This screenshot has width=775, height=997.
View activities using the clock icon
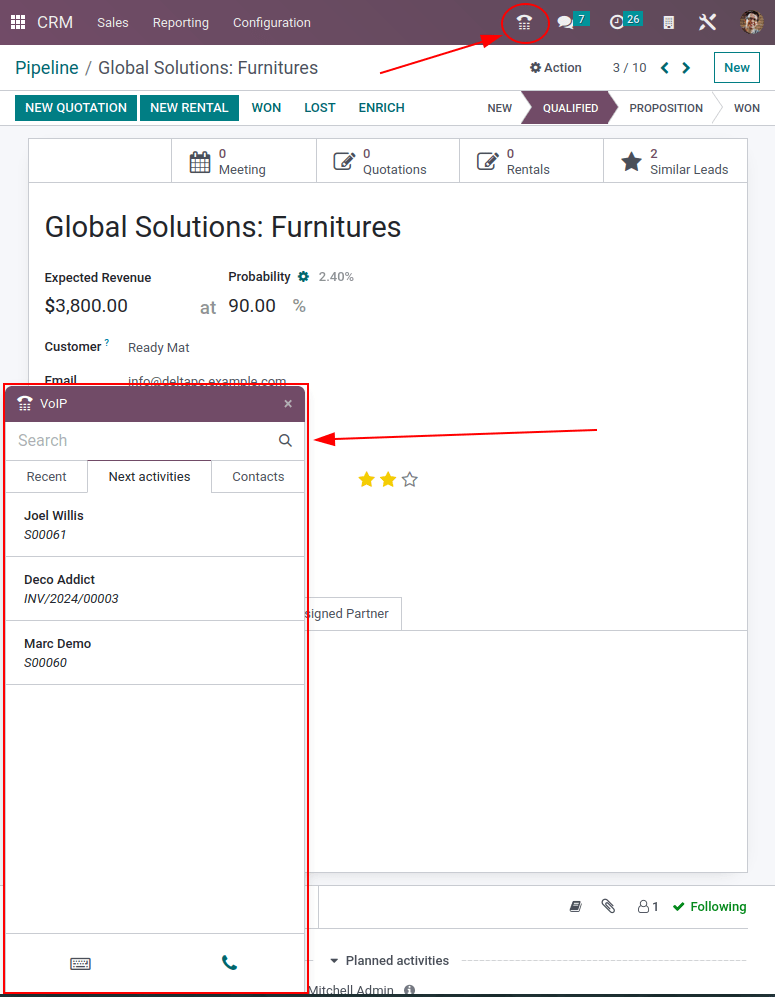click(x=619, y=21)
